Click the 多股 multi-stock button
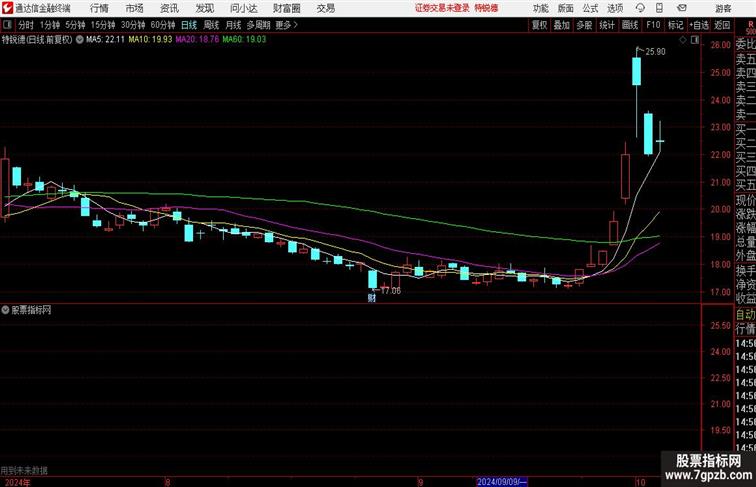756x487 pixels. pos(584,25)
